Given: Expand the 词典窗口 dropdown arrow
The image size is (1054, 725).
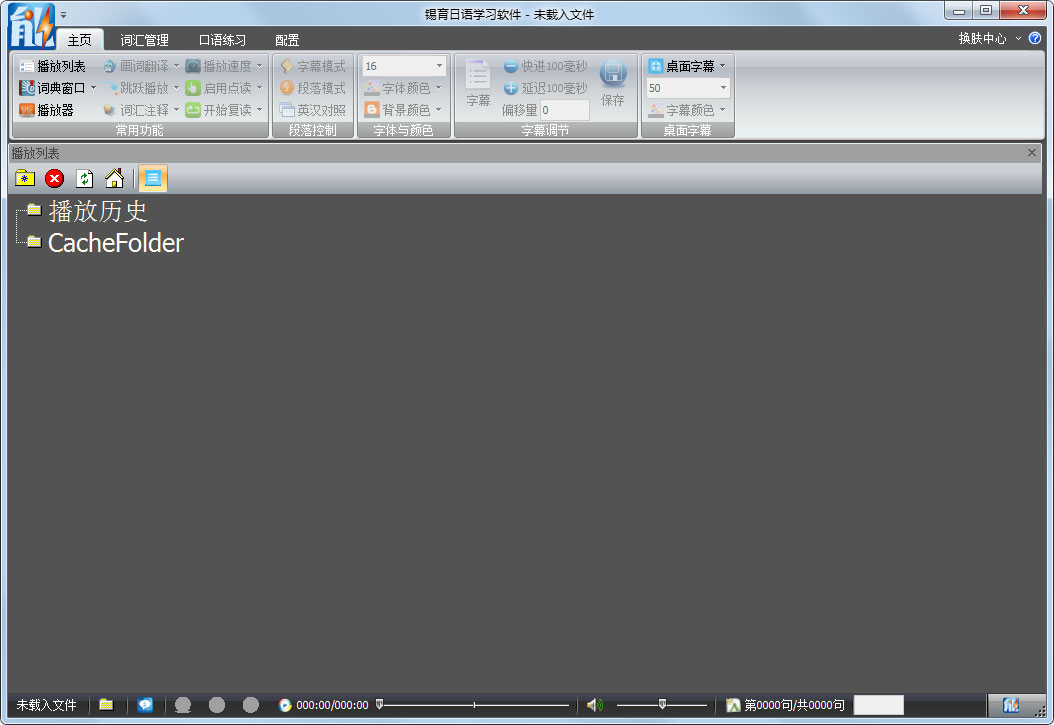Looking at the screenshot, I should click(93, 88).
